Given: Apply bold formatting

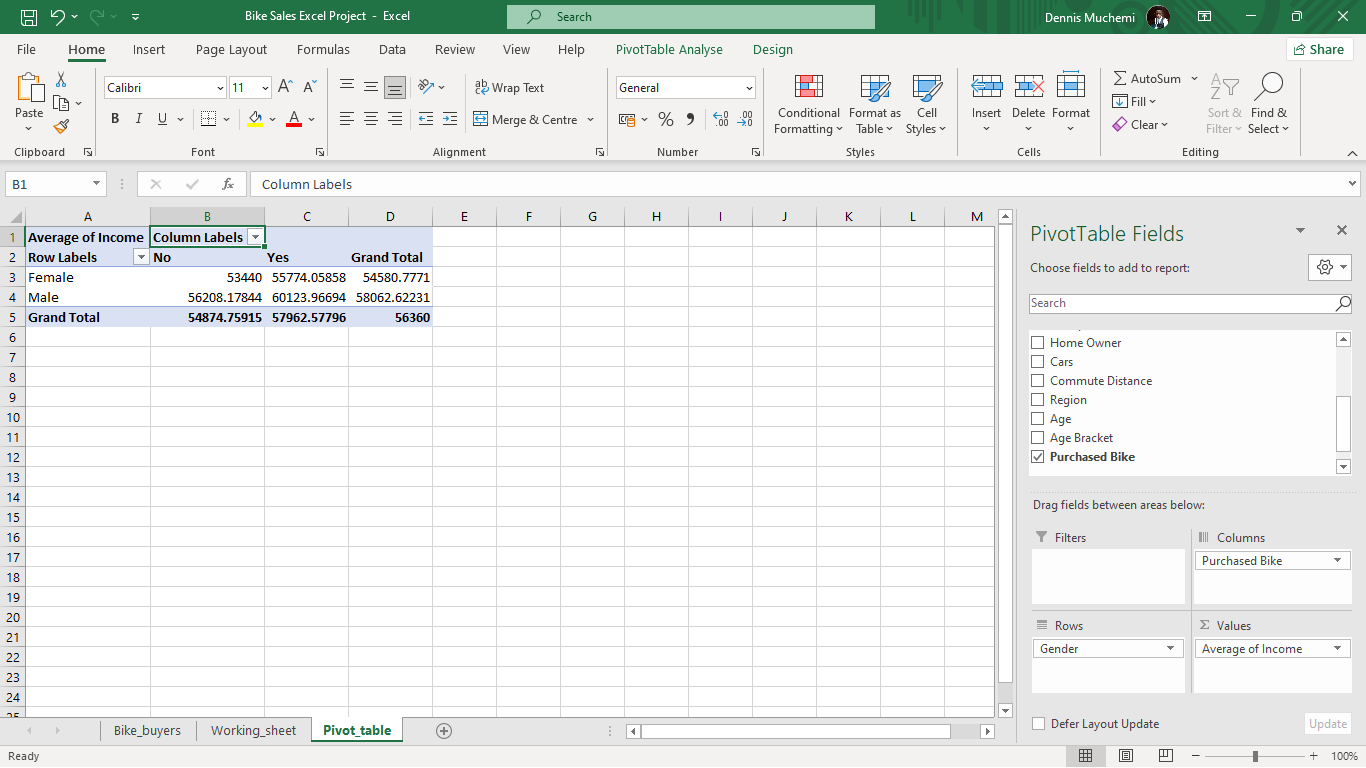Looking at the screenshot, I should coord(115,119).
